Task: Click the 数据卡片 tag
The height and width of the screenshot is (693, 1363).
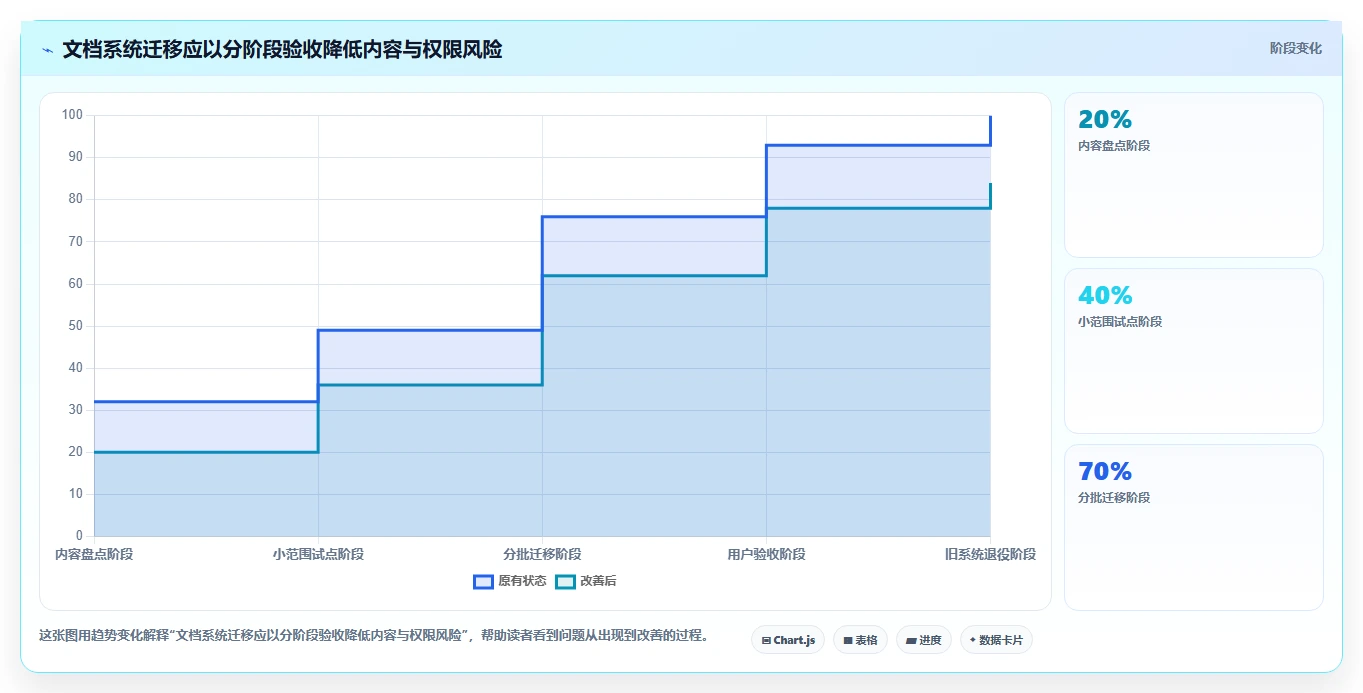Action: point(996,640)
